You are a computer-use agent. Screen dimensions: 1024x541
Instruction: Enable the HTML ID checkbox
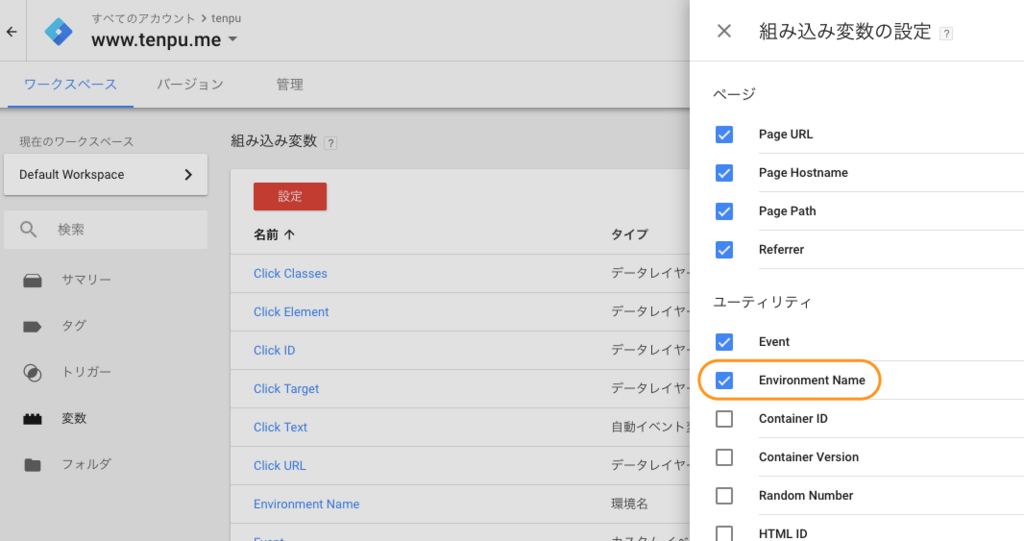click(x=724, y=533)
